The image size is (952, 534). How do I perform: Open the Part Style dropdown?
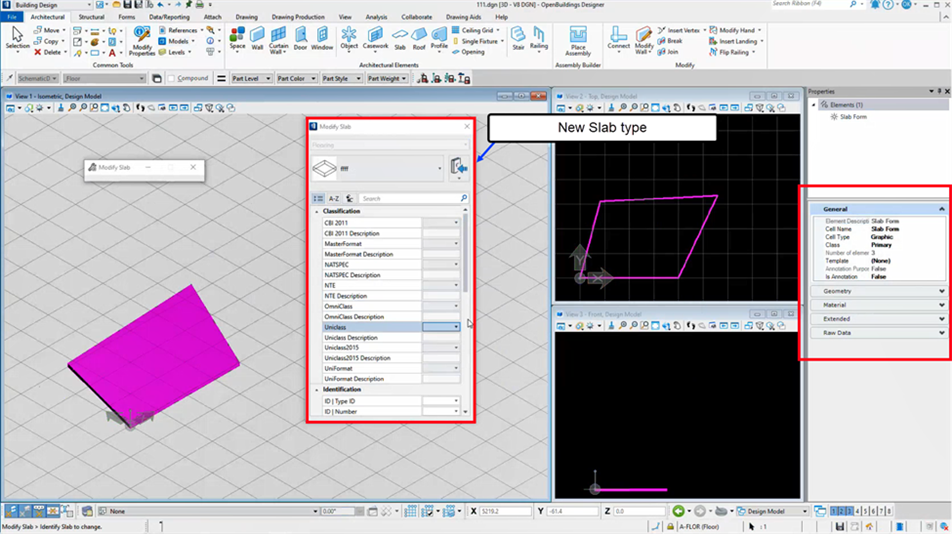coord(341,78)
